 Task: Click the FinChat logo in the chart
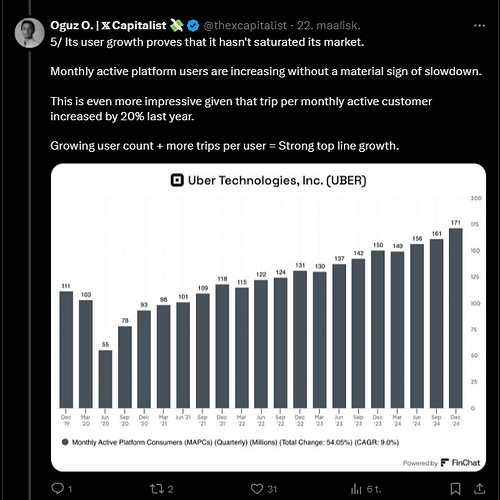pyautogui.click(x=460, y=463)
